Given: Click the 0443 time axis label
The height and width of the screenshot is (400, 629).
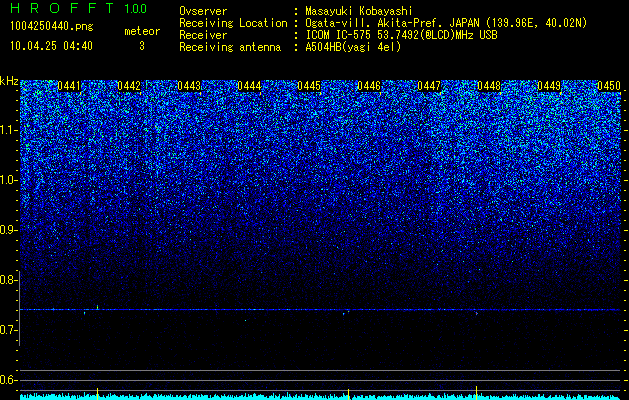Looking at the screenshot, I should (x=189, y=86).
